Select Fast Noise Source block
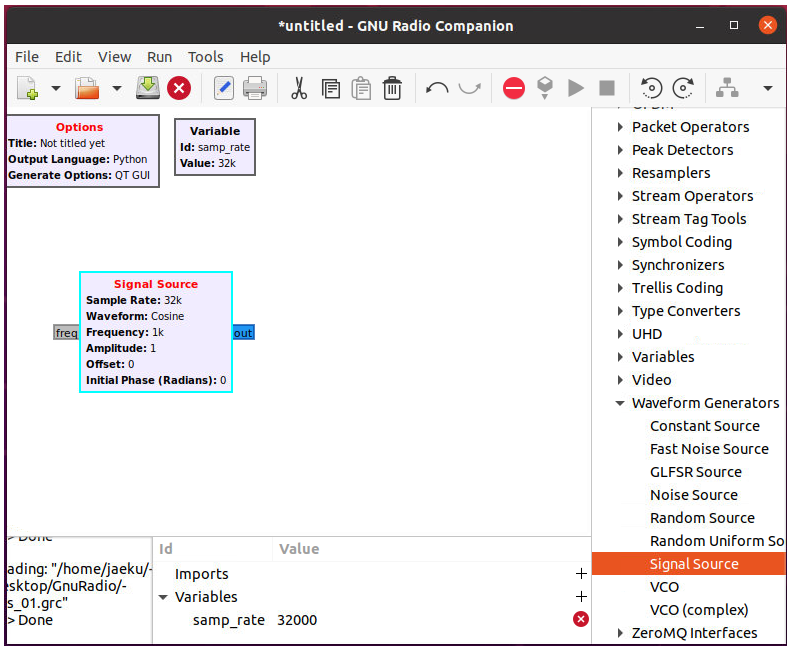The image size is (791, 650). (709, 449)
